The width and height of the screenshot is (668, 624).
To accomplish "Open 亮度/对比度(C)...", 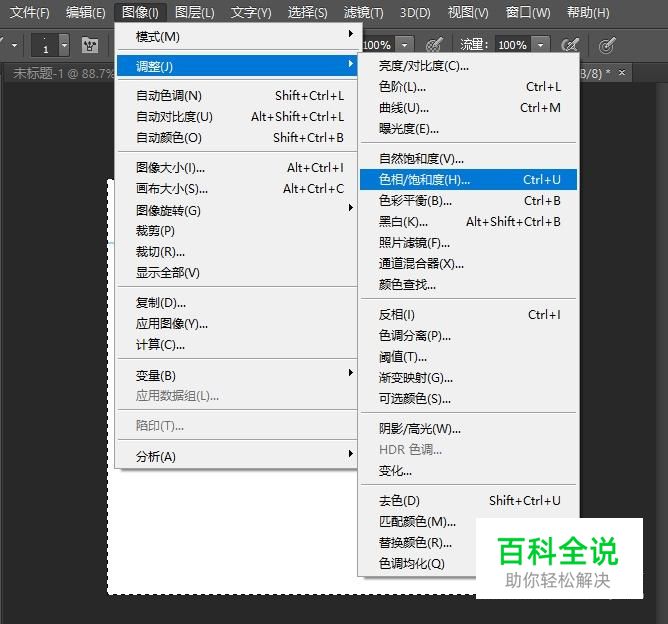I will 468,66.
